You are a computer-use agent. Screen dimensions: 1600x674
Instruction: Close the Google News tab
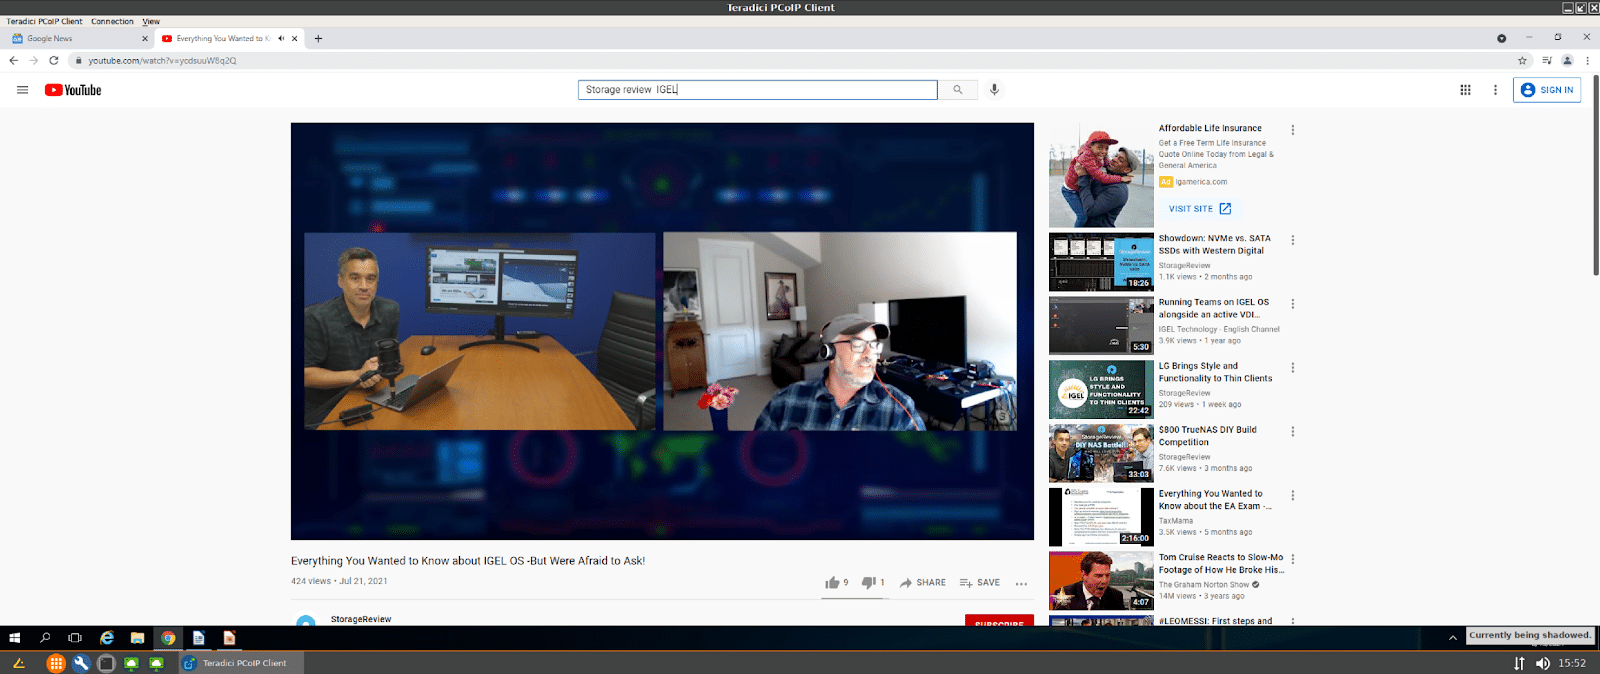coord(145,38)
